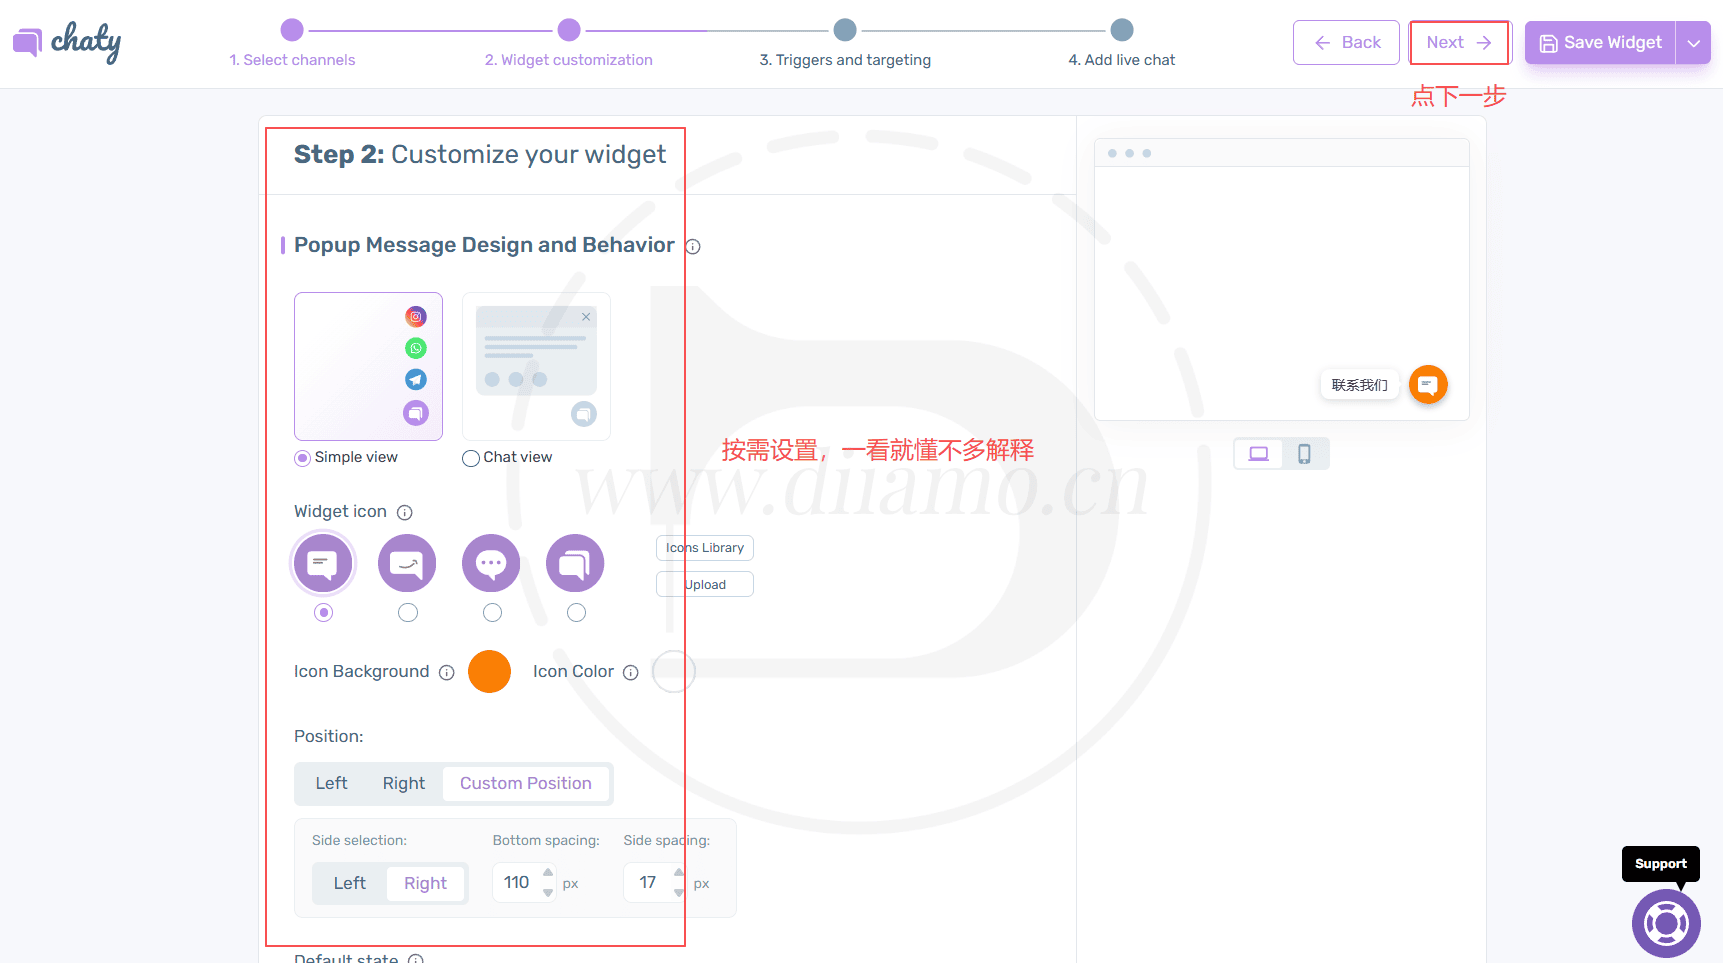The image size is (1723, 963).
Task: Choose the Custom Position tab
Action: (x=526, y=783)
